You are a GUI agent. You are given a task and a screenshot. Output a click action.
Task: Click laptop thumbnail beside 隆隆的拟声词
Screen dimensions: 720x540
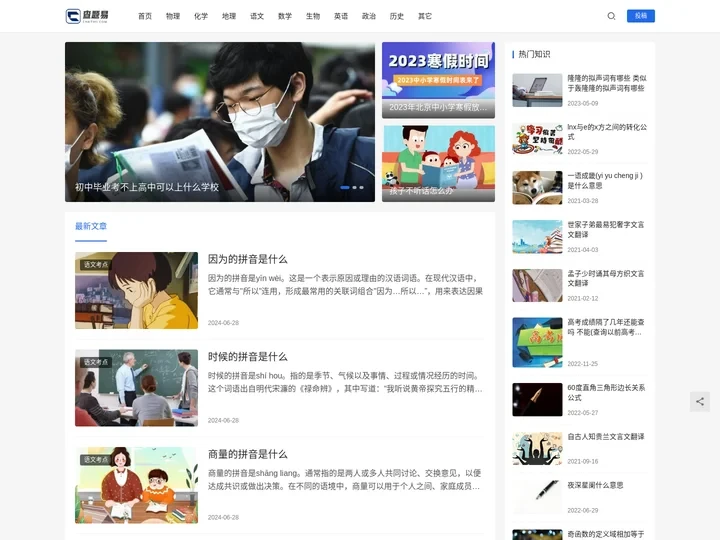[537, 90]
